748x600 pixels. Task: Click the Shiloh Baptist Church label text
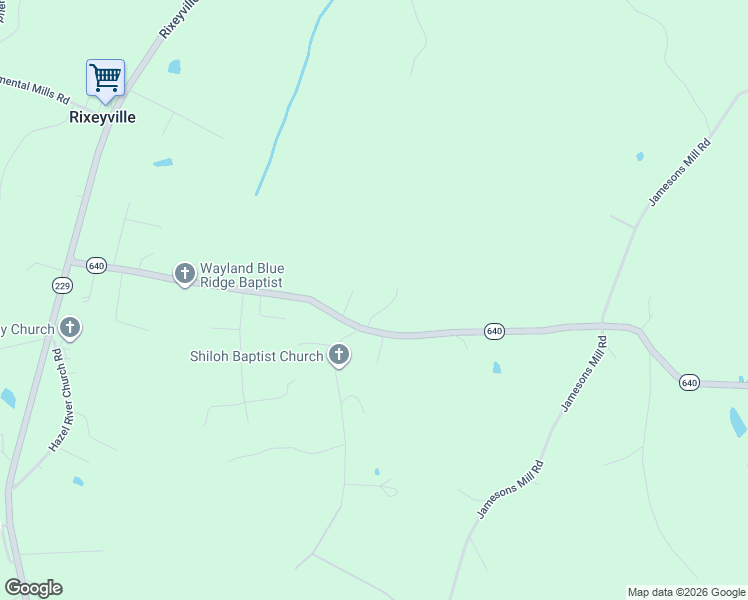[257, 356]
